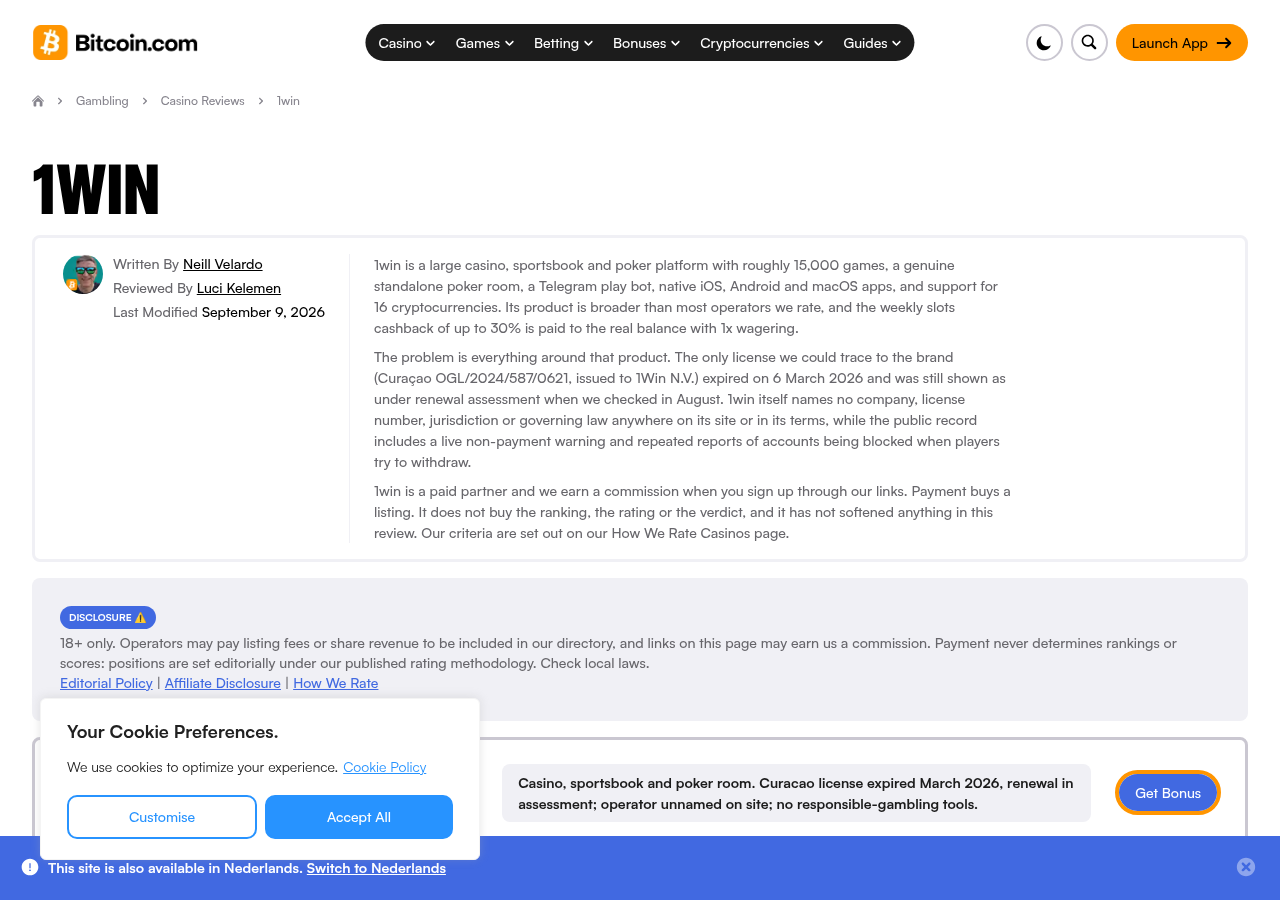Click the Disclosure warning badge
1280x900 pixels.
pos(108,618)
